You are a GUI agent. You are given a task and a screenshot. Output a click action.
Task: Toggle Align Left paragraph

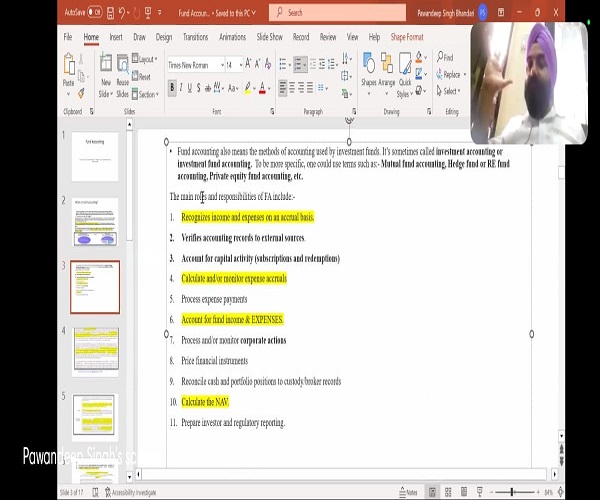(x=282, y=88)
